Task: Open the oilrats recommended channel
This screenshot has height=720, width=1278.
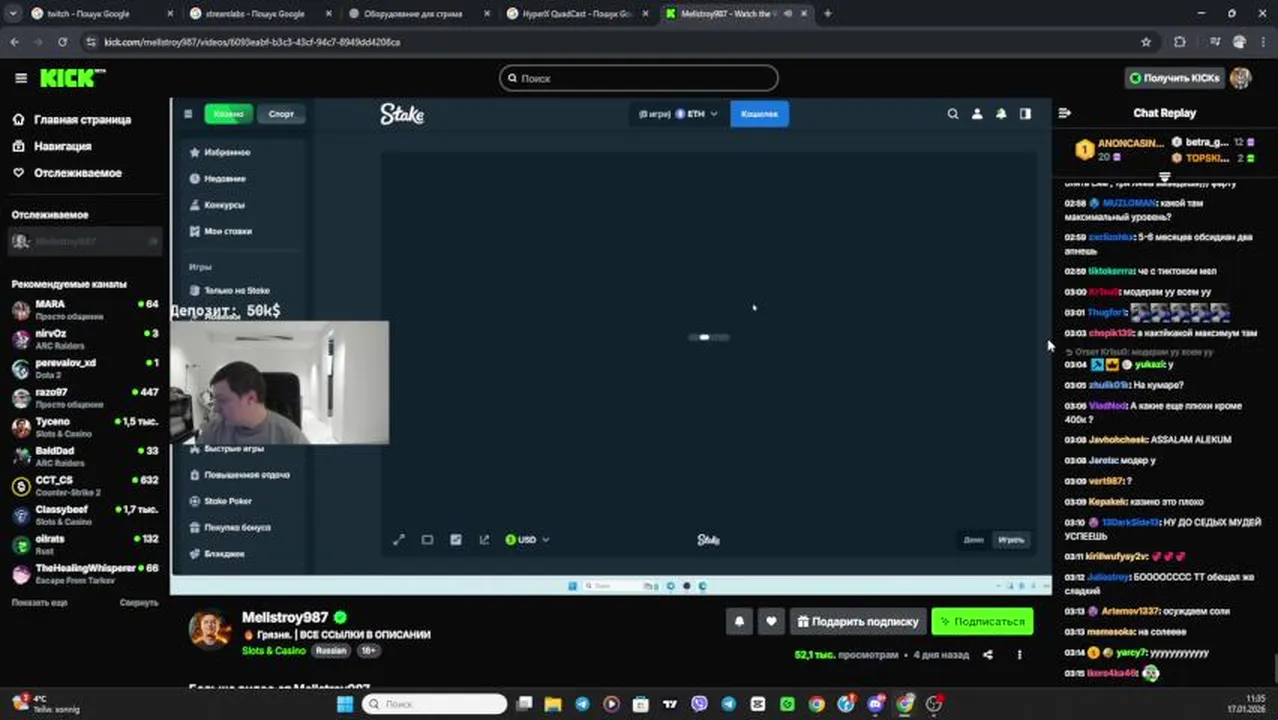Action: tap(85, 544)
